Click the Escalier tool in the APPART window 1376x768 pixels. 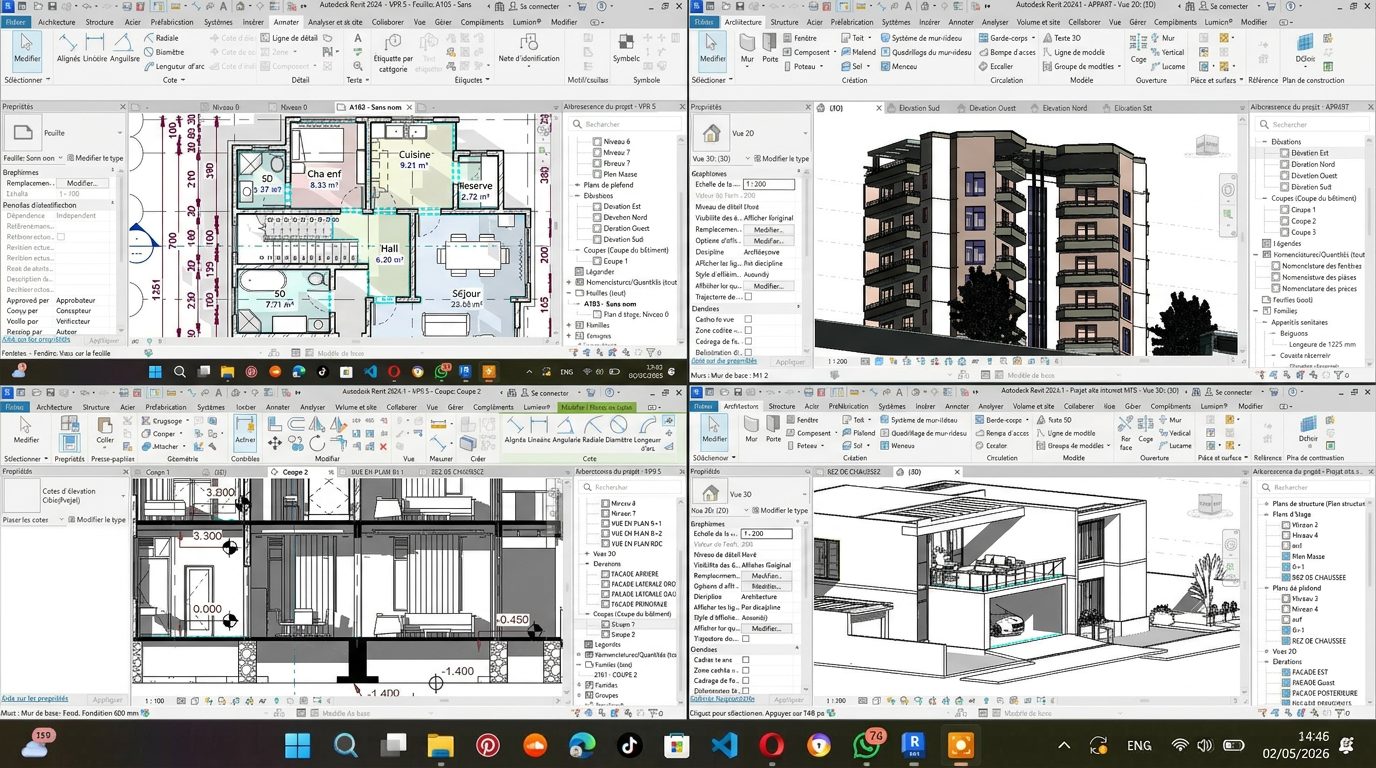(995, 66)
